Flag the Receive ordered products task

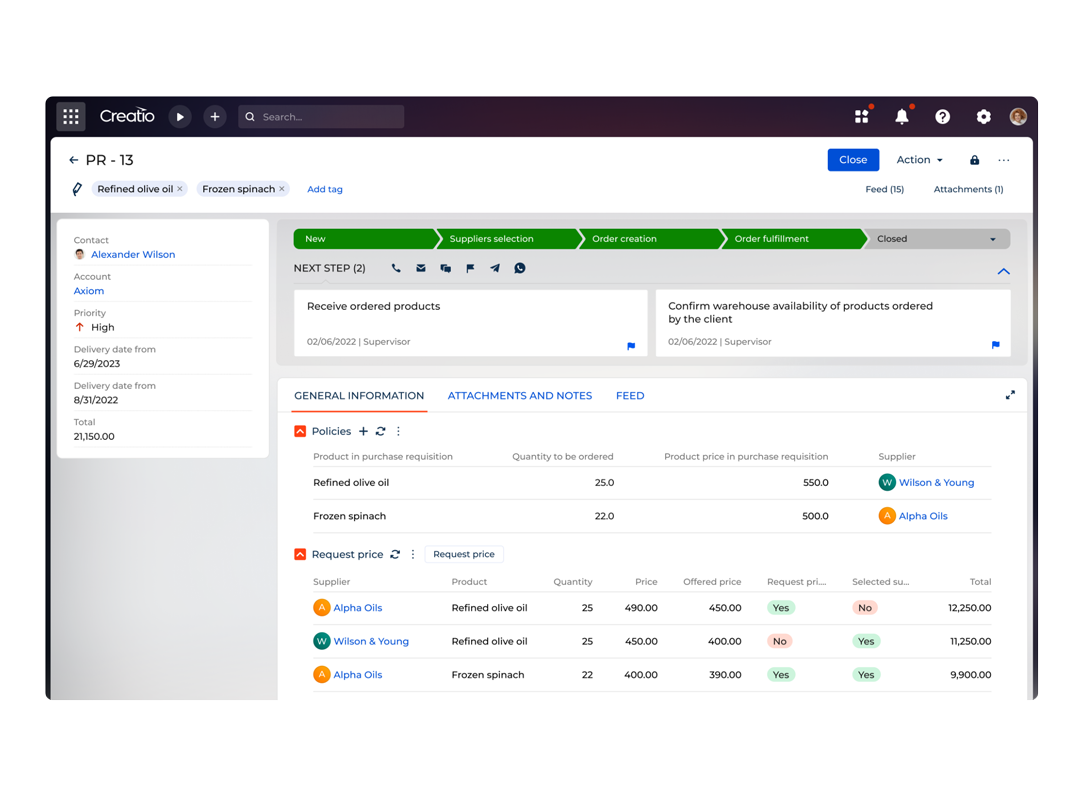click(x=630, y=345)
